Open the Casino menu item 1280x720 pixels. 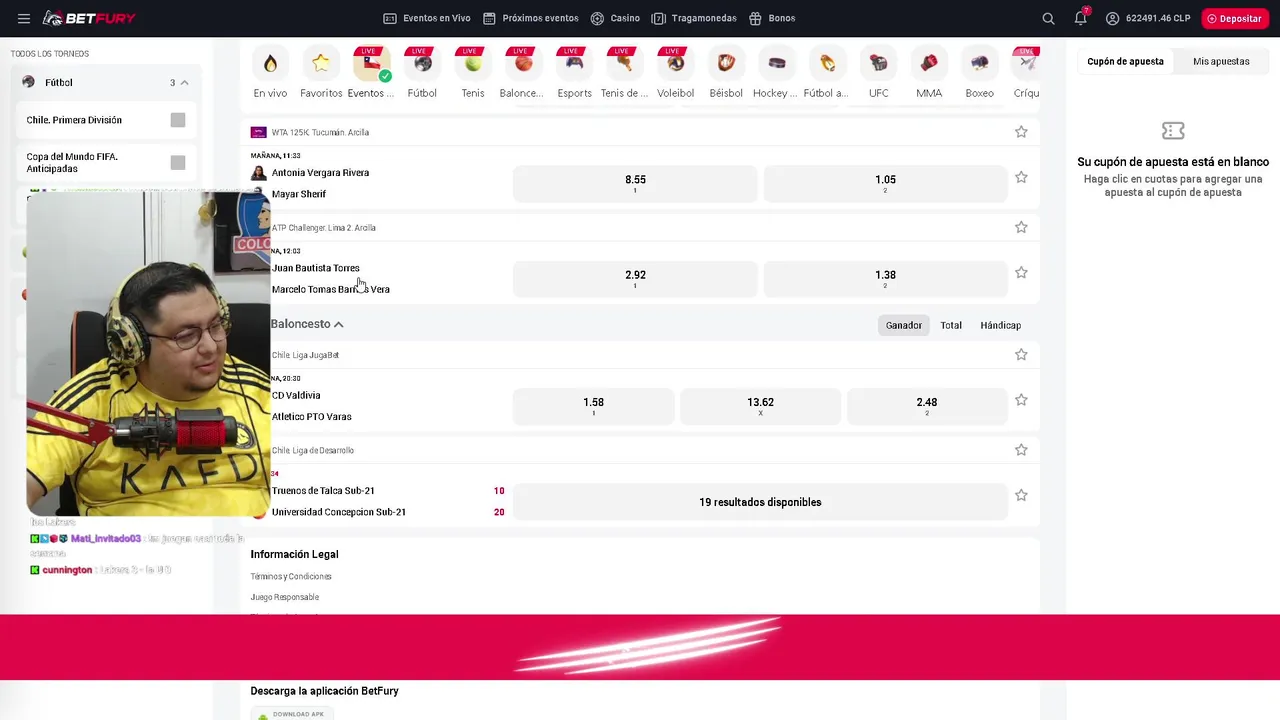615,18
